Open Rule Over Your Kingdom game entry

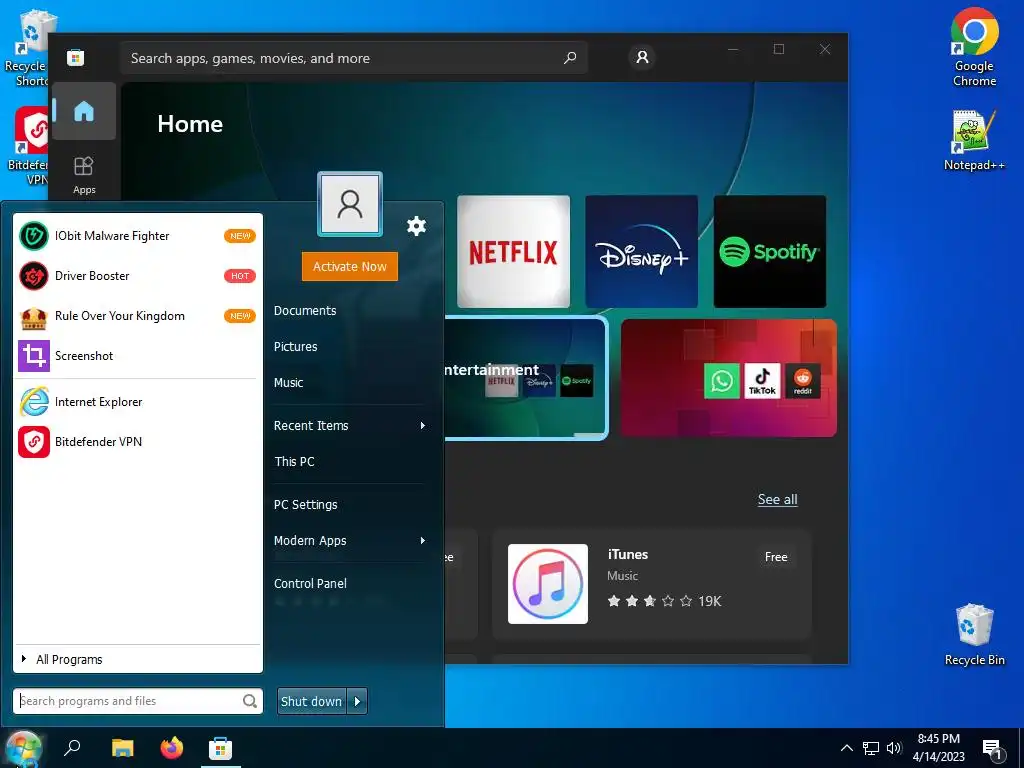[138, 315]
